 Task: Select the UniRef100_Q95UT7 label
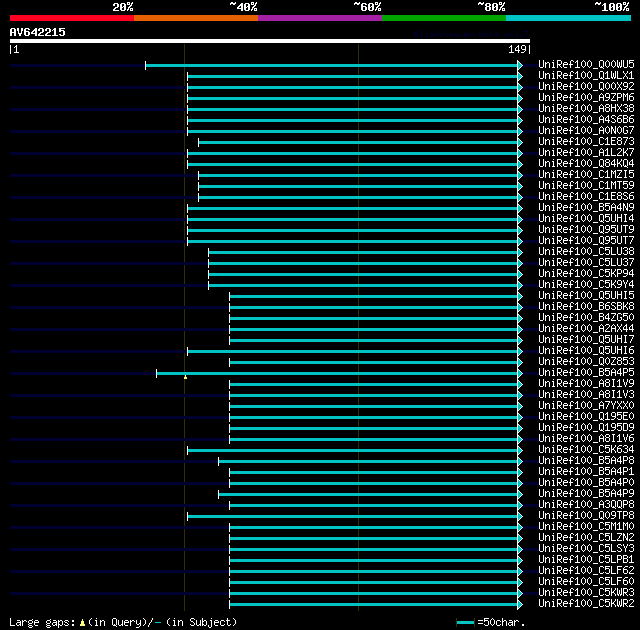point(586,241)
